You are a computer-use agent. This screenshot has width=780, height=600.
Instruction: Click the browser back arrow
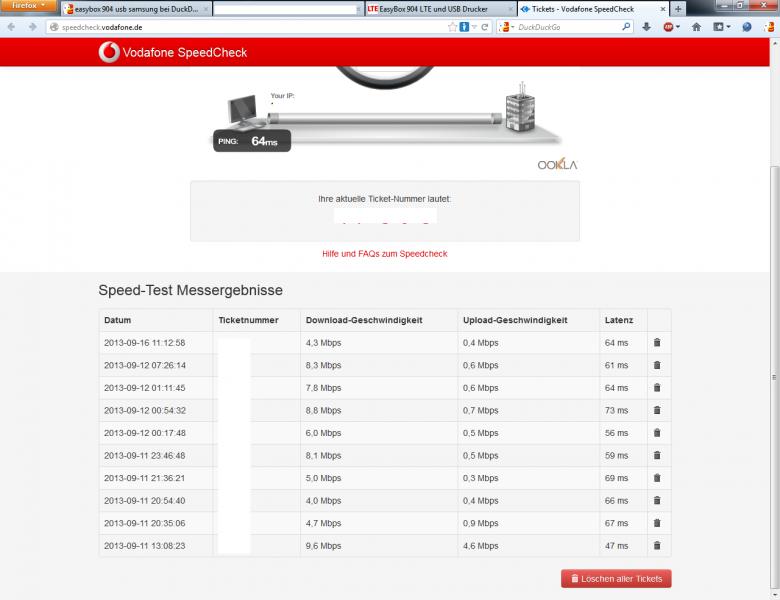pyautogui.click(x=11, y=27)
